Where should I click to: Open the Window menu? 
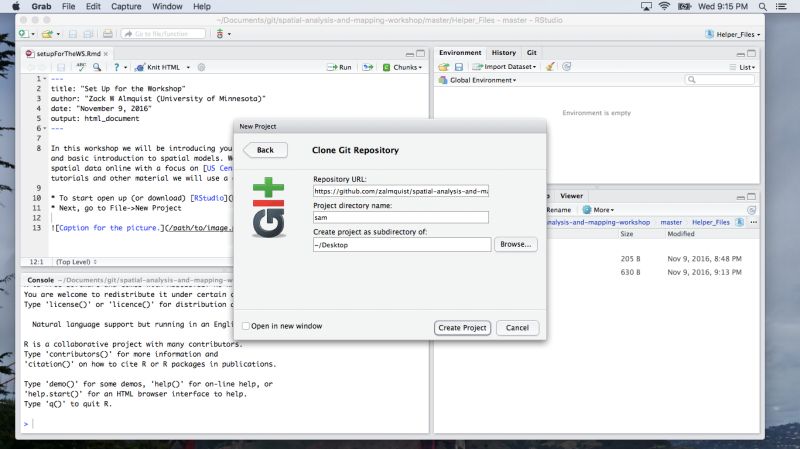pyautogui.click(x=167, y=7)
